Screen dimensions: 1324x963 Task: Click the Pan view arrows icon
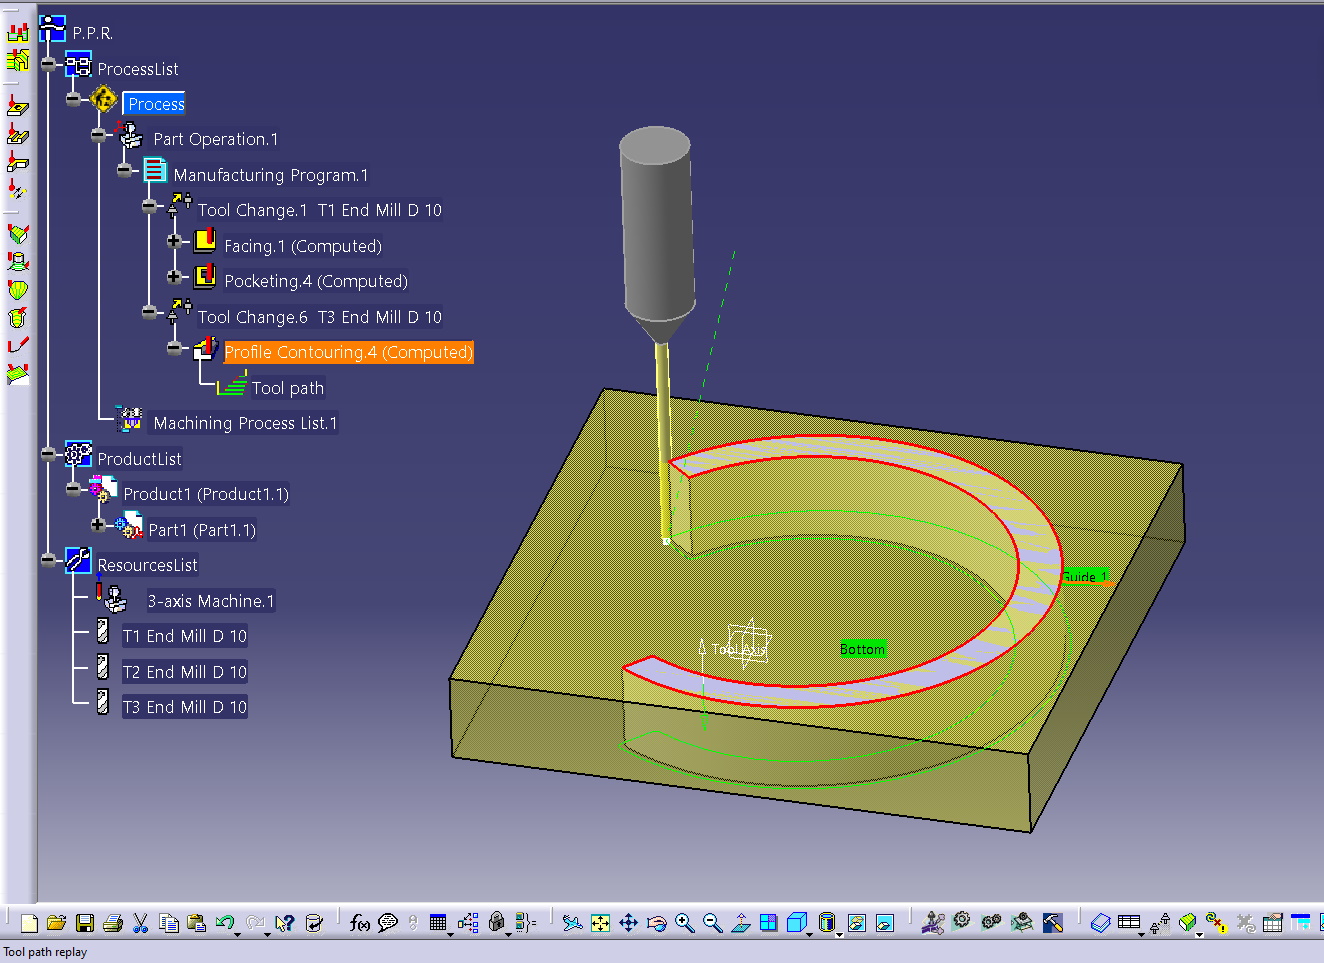pyautogui.click(x=628, y=923)
